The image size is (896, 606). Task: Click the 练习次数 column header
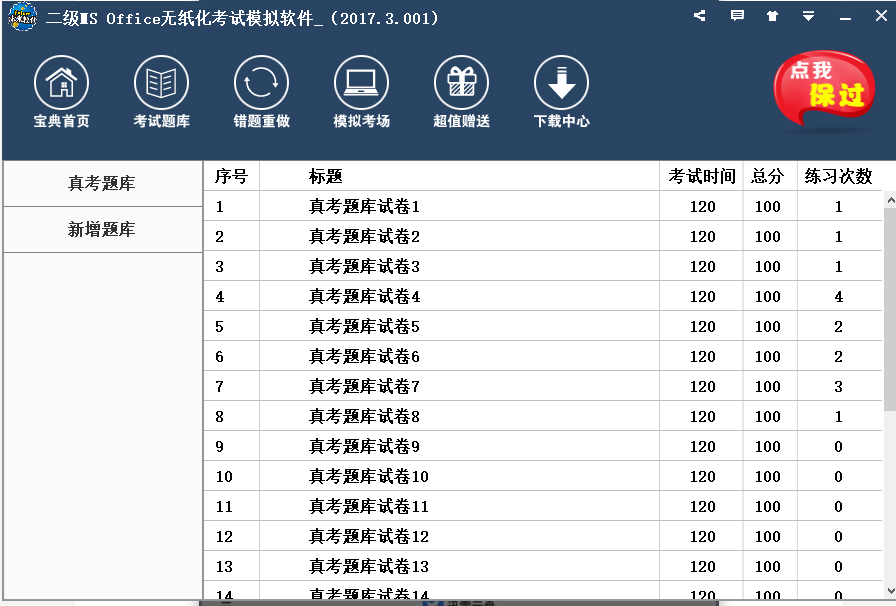pos(838,176)
